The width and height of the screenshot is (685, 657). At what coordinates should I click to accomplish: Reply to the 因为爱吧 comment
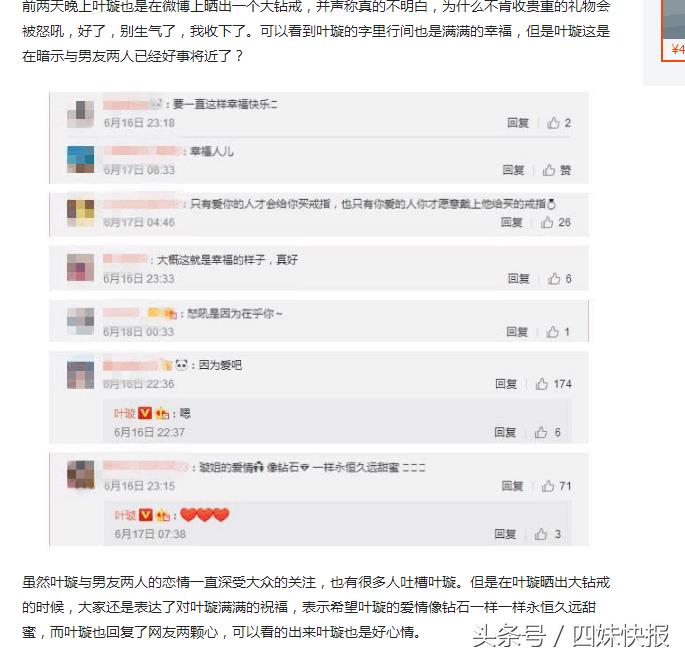click(x=506, y=384)
